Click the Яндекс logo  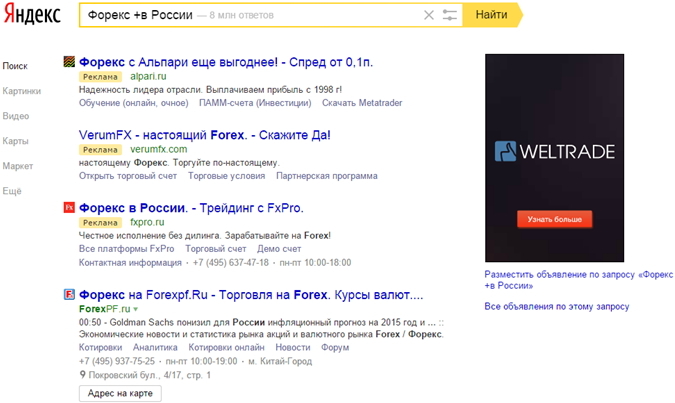pyautogui.click(x=32, y=14)
